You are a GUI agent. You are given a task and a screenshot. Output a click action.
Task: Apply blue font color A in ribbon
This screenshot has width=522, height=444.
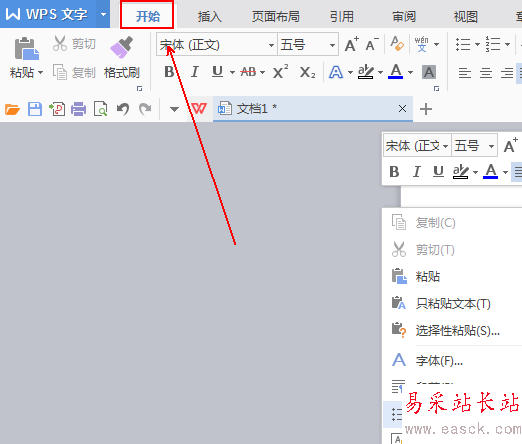396,71
